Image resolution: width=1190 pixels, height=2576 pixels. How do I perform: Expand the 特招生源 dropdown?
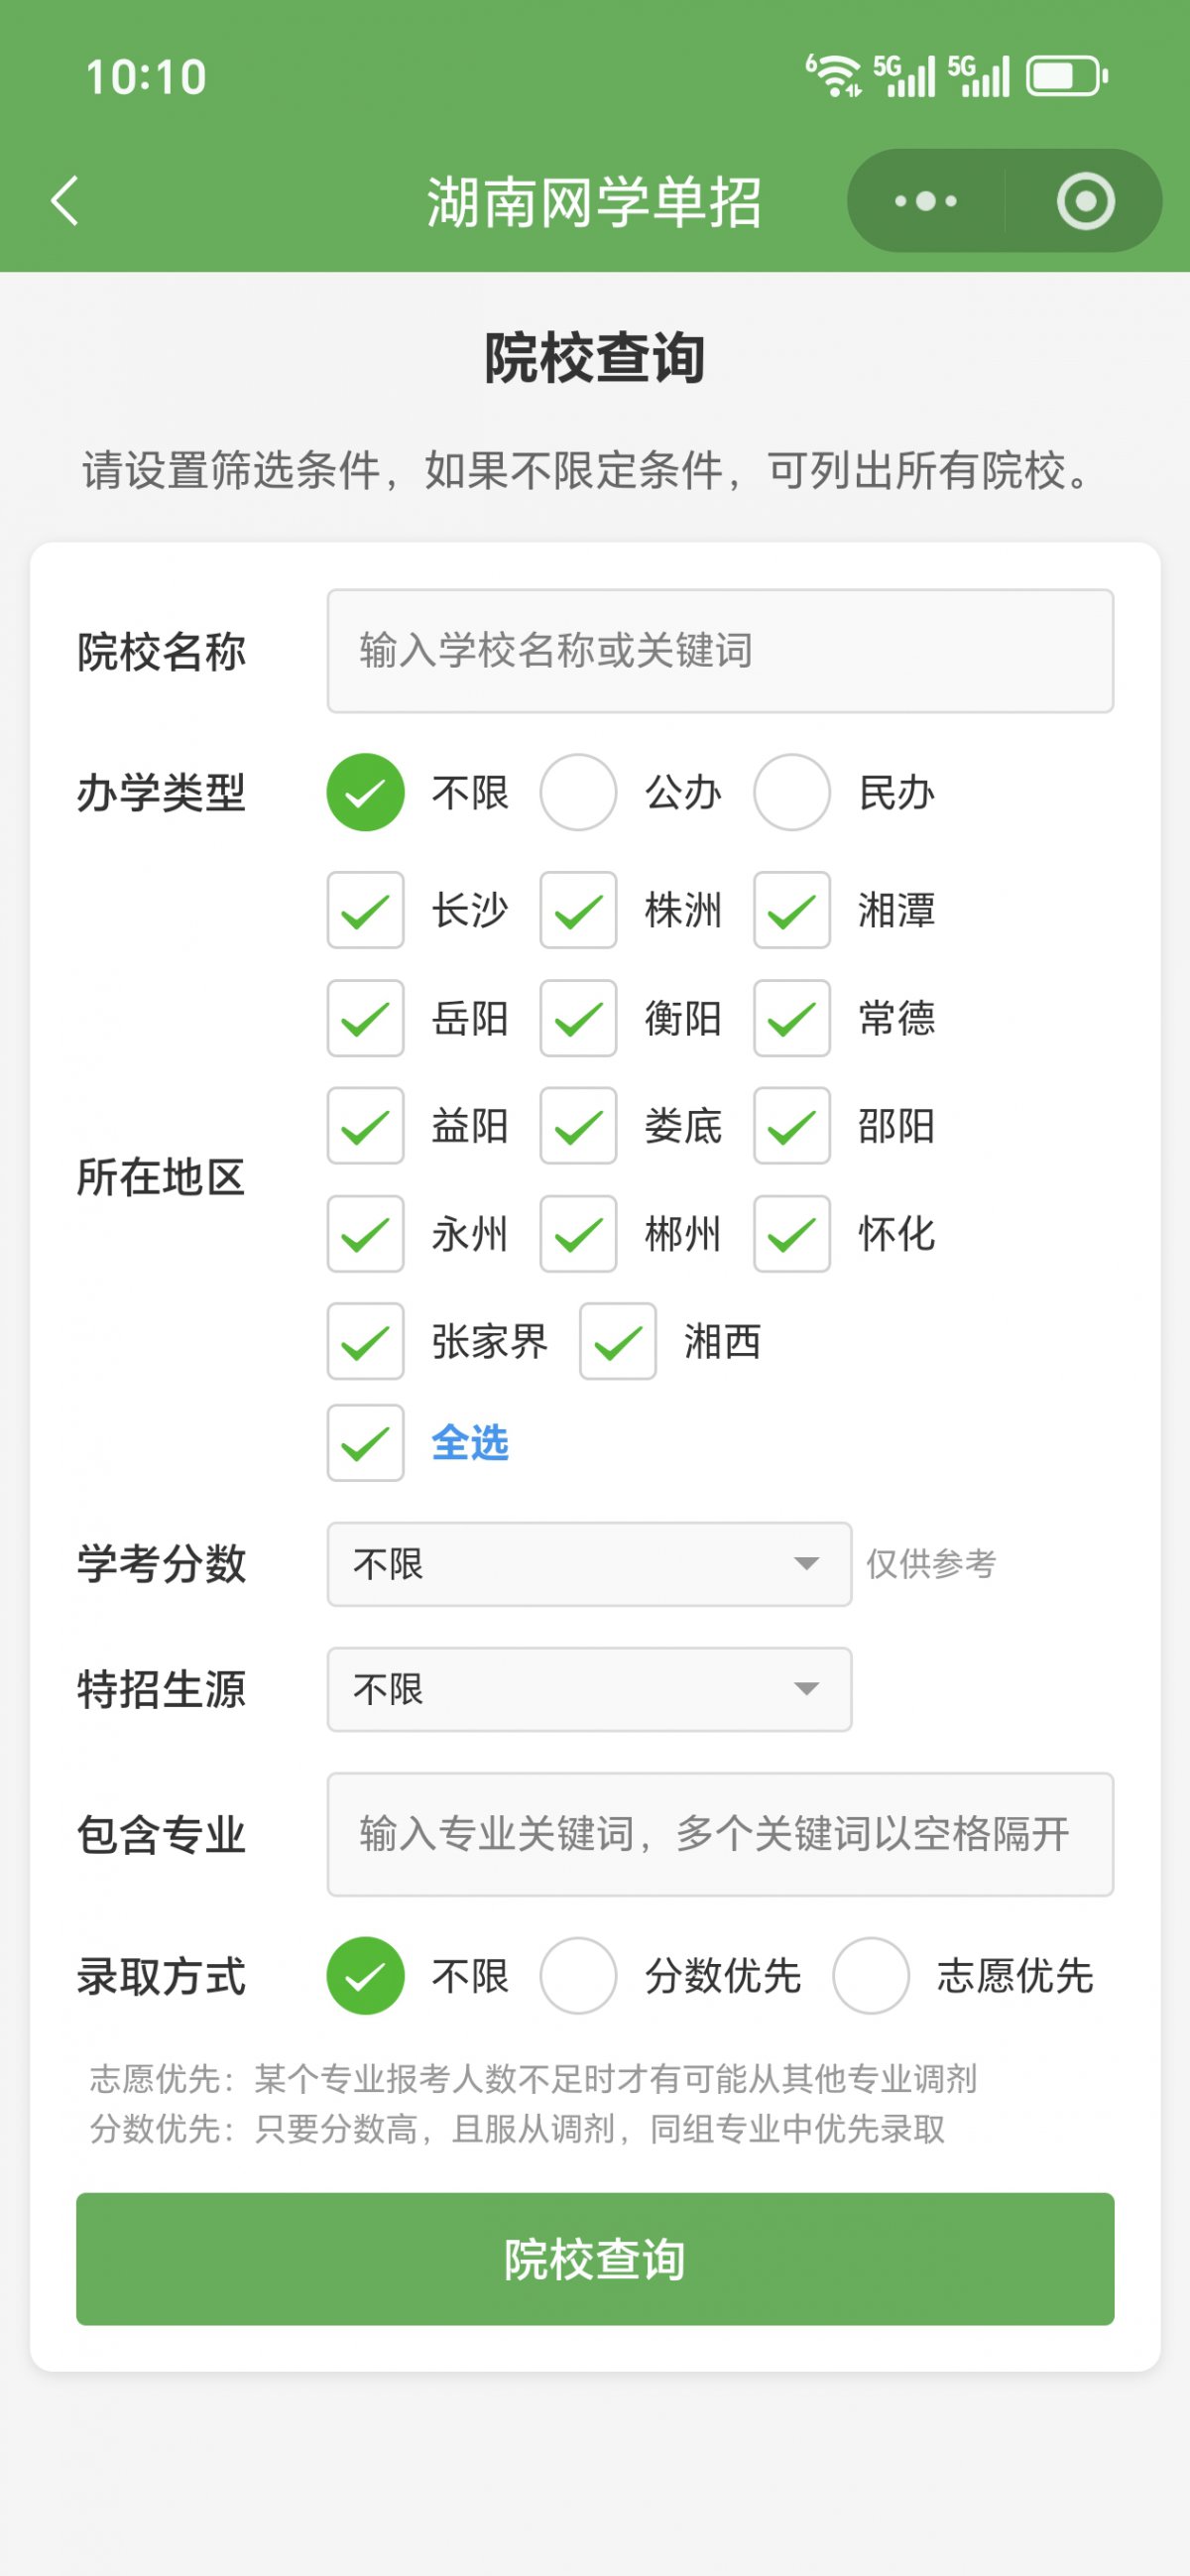coord(589,1689)
